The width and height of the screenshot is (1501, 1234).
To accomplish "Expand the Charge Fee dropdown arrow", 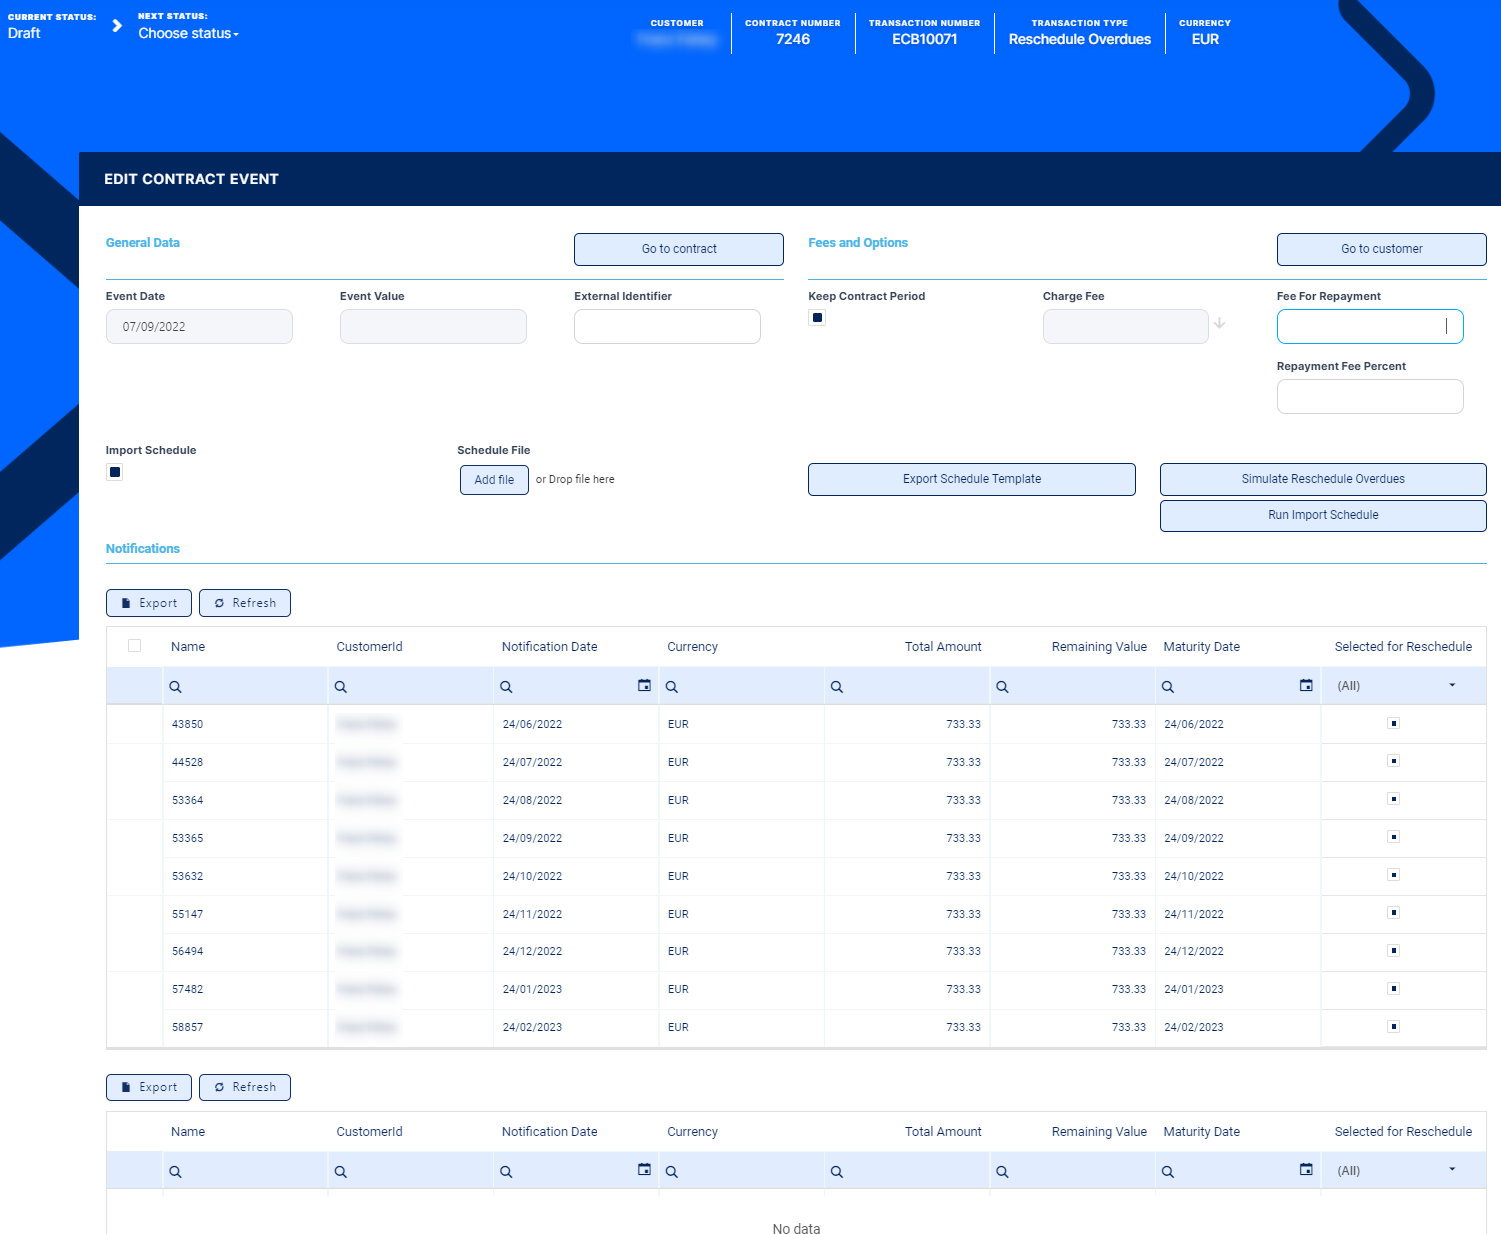I will tap(1219, 324).
